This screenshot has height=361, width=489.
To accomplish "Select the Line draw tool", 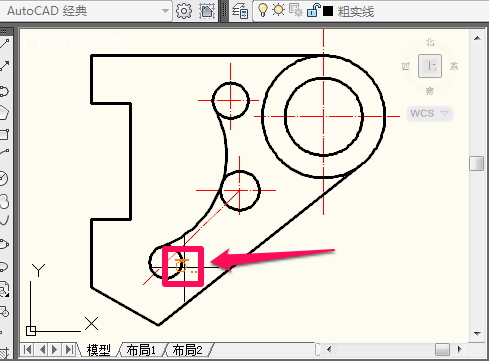I will (4, 44).
